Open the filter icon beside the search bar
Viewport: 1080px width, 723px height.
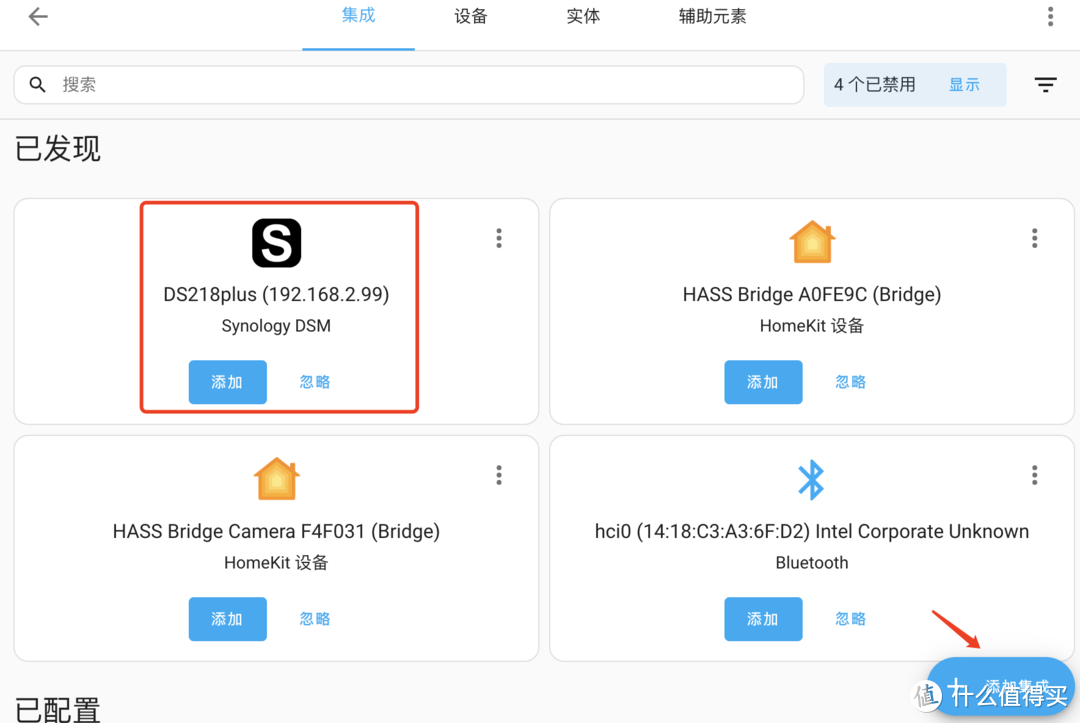[x=1045, y=85]
